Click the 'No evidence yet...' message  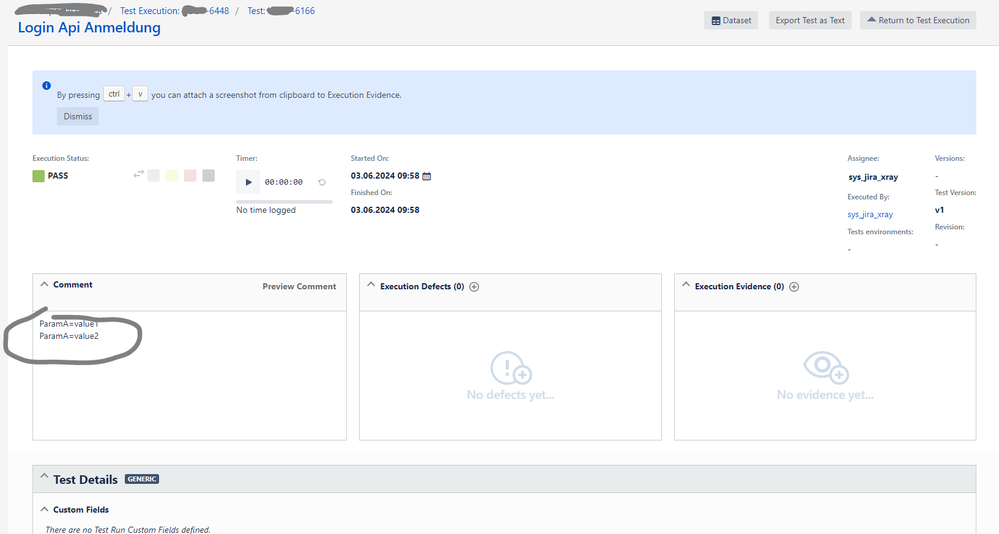pos(825,395)
